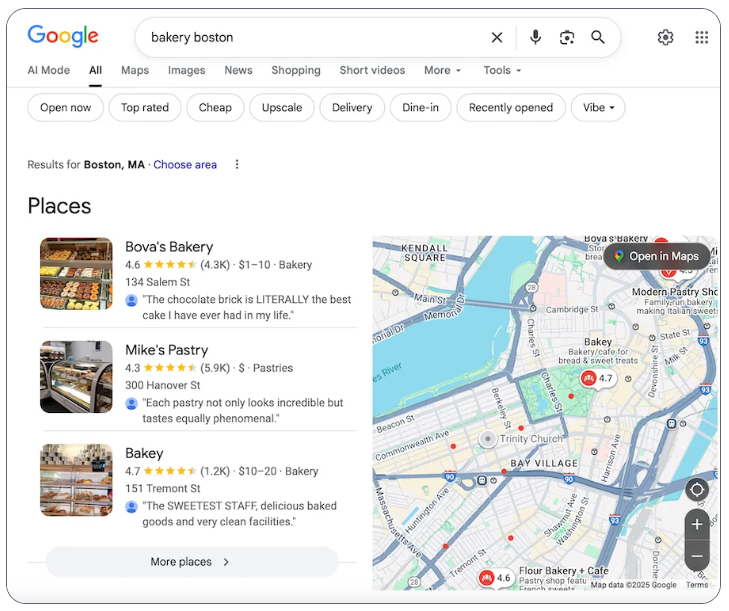This screenshot has width=729, height=611.
Task: Click the Modern Pastry Shop map label
Action: coord(675,292)
